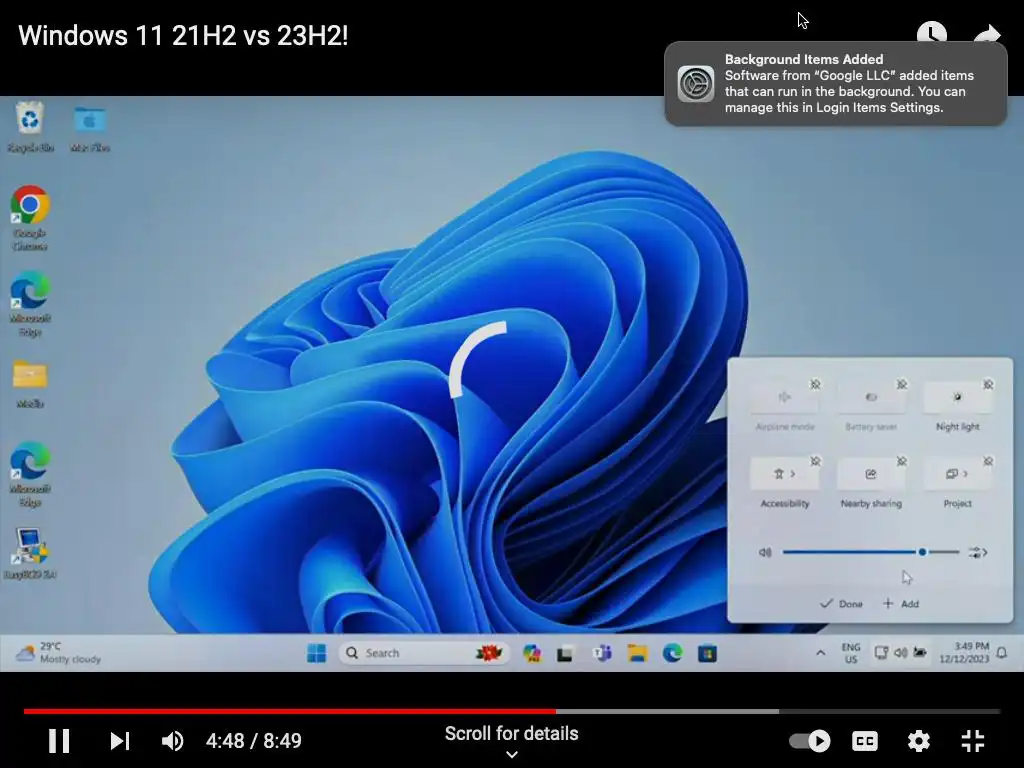Viewport: 1024px width, 768px height.
Task: Open Microsoft Teams from the taskbar
Action: (601, 653)
